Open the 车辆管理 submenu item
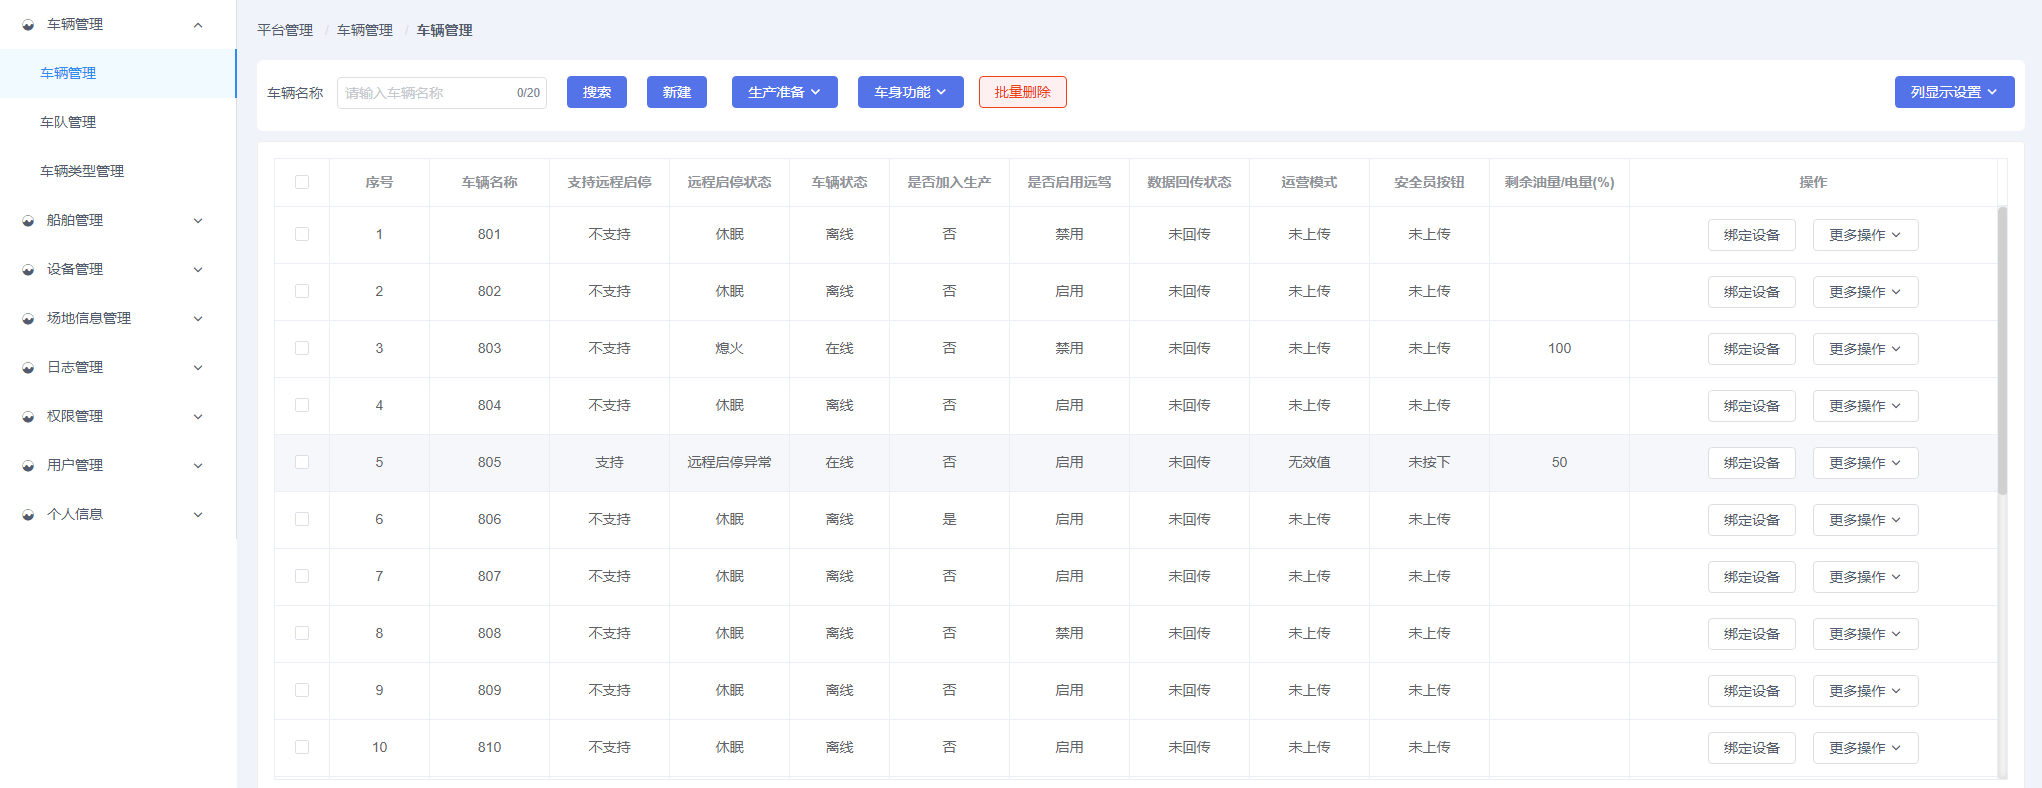This screenshot has width=2042, height=788. tap(118, 73)
